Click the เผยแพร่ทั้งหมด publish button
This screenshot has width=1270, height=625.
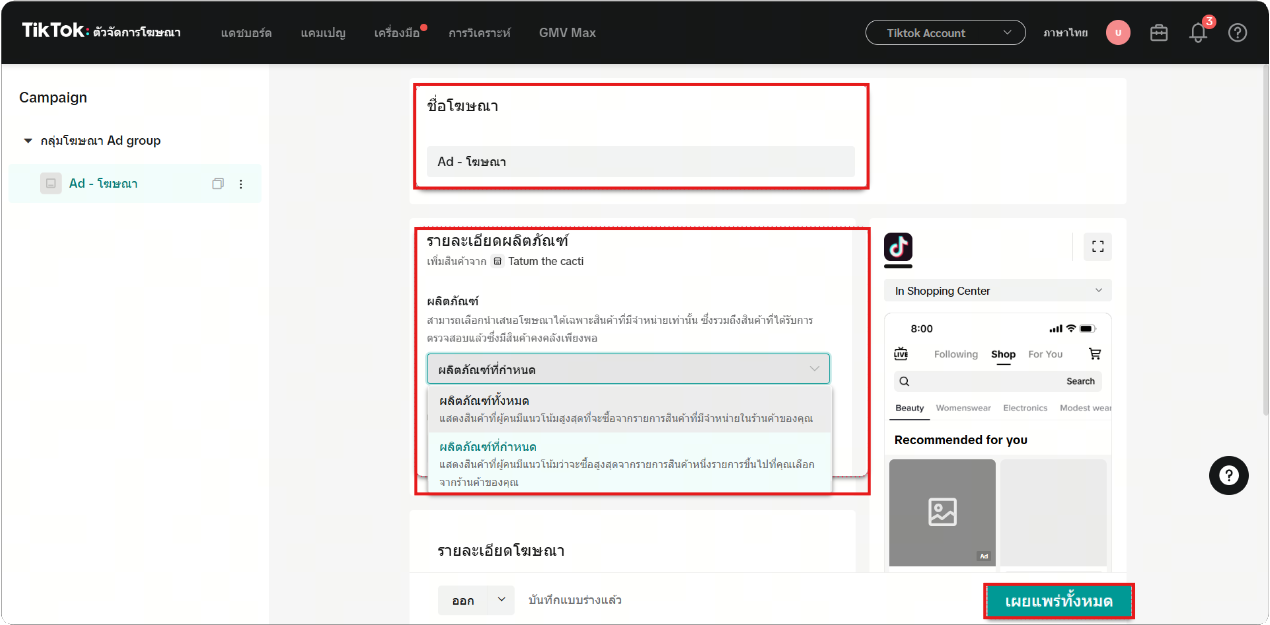pyautogui.click(x=1060, y=601)
